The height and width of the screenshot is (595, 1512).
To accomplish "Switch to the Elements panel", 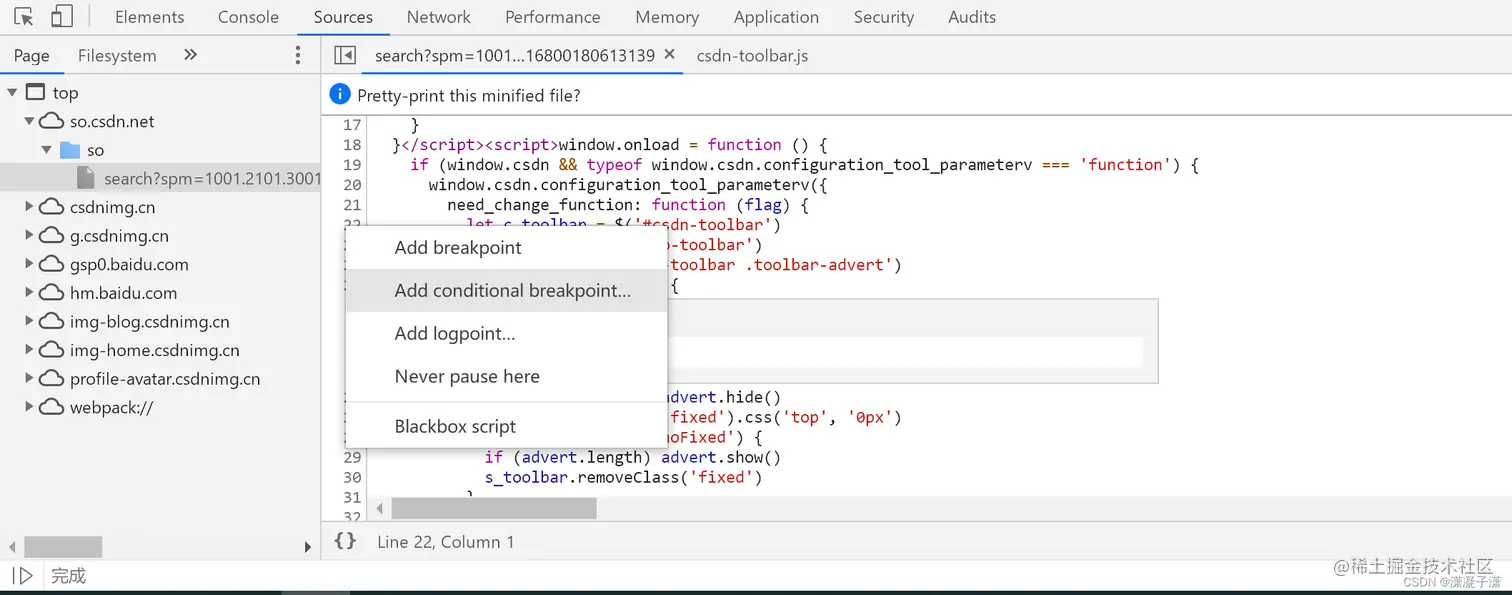I will click(149, 17).
